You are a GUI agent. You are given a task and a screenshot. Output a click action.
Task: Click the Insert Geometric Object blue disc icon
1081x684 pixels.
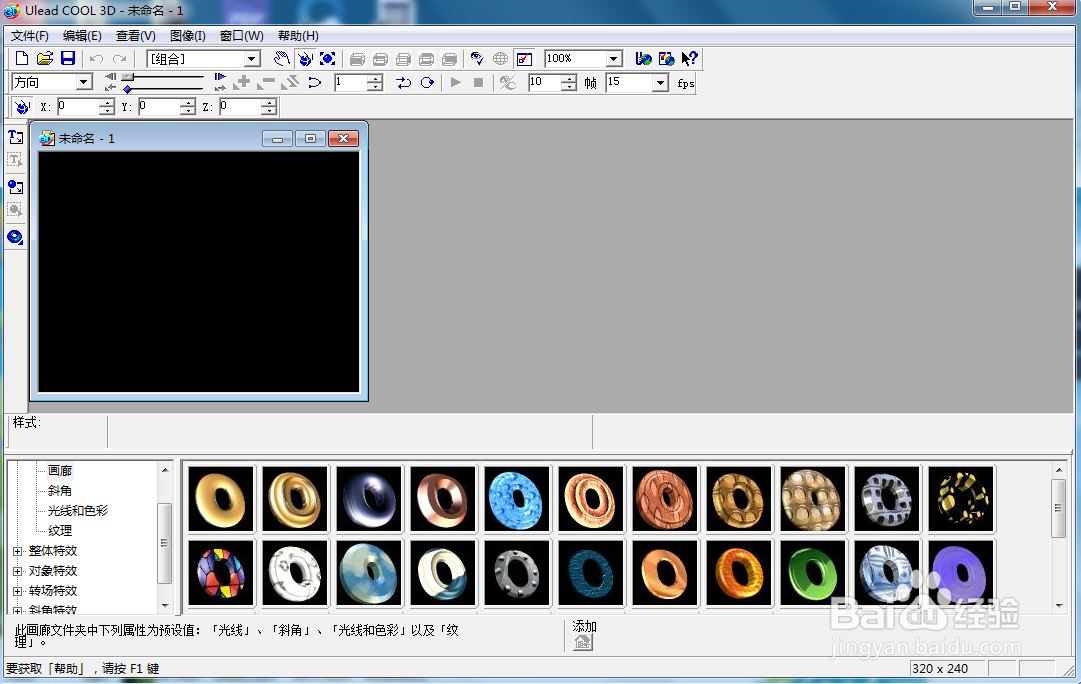click(15, 237)
